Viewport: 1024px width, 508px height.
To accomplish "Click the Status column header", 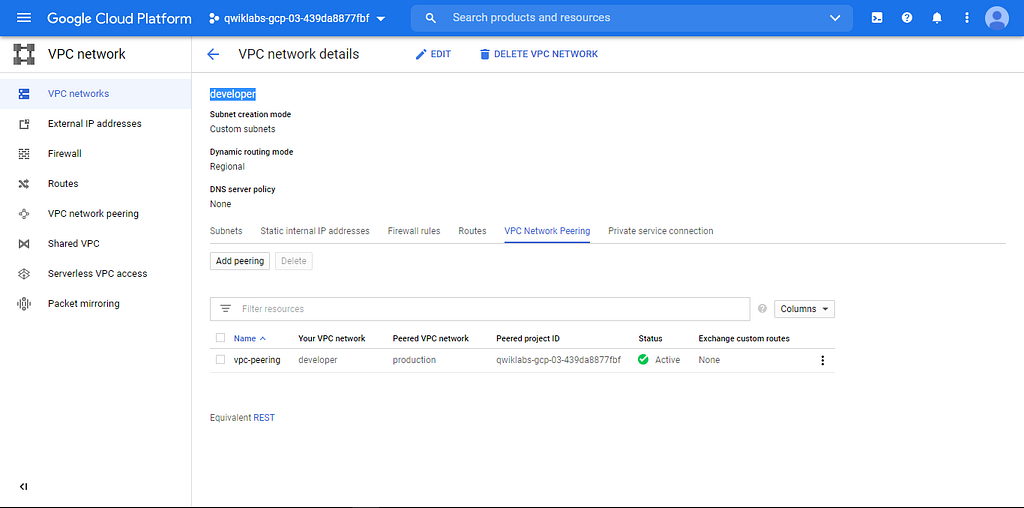I will tap(650, 338).
